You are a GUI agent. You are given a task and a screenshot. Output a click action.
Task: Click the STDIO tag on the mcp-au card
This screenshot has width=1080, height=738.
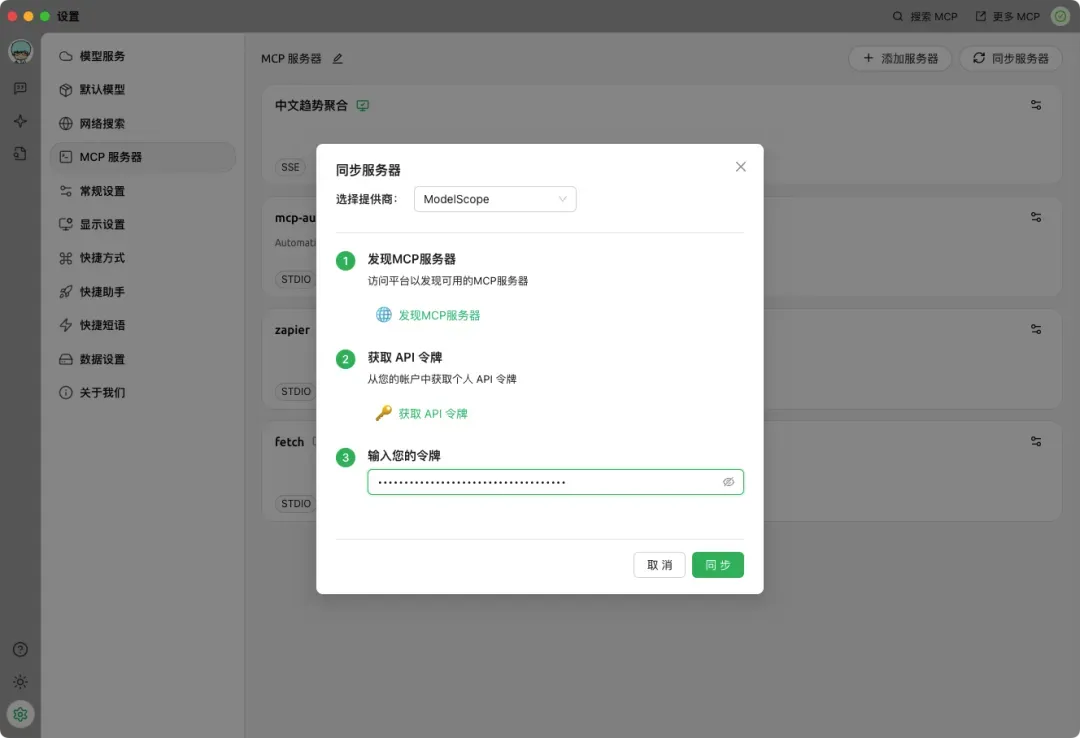pyautogui.click(x=296, y=279)
